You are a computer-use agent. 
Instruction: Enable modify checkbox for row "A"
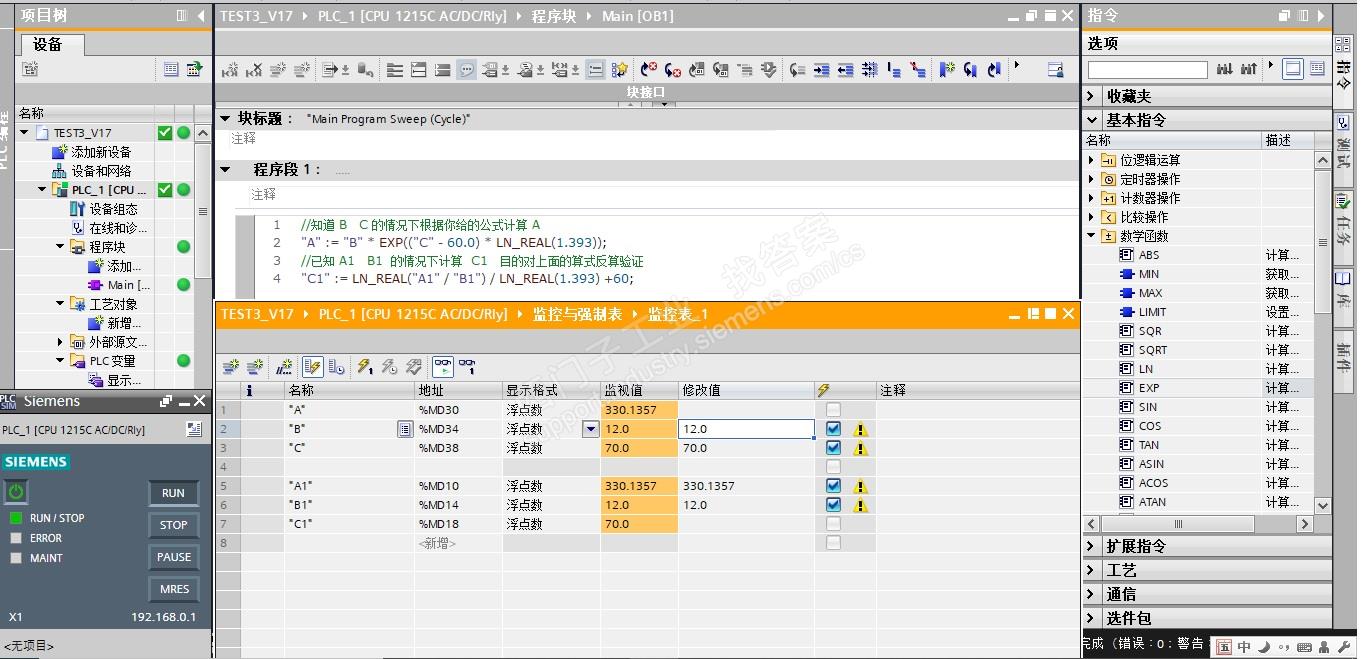click(833, 410)
